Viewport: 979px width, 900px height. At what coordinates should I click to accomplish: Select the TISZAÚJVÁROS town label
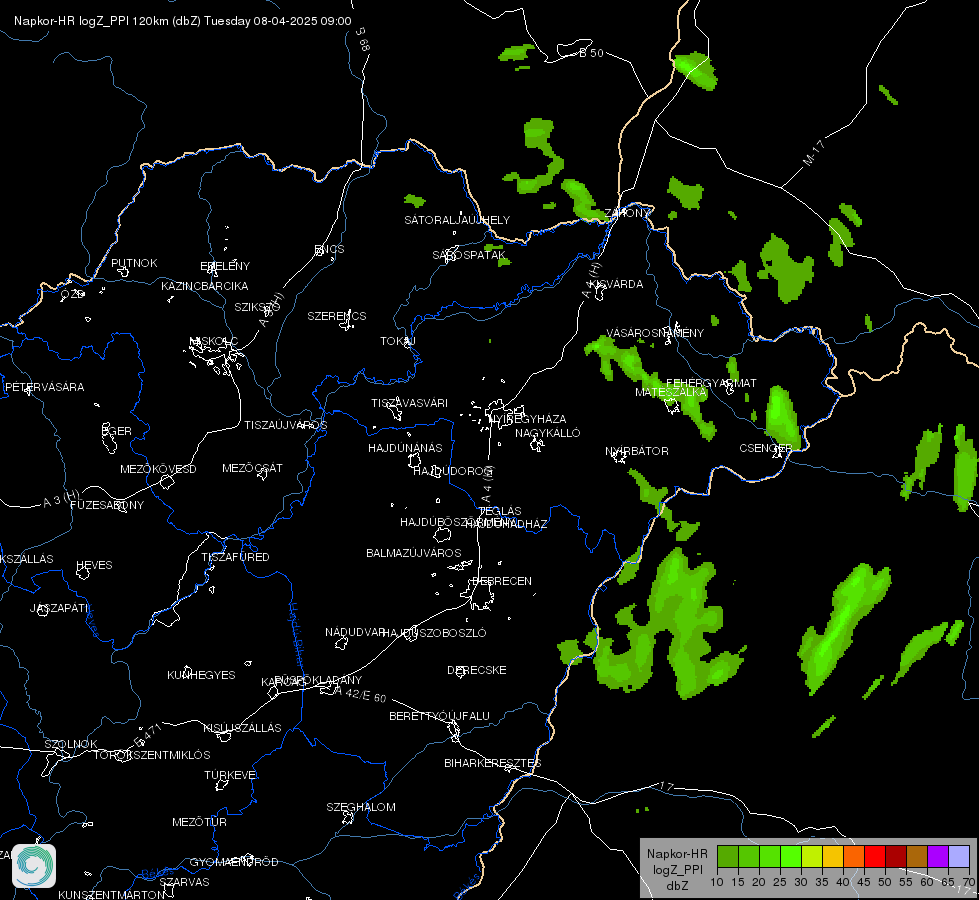(x=285, y=425)
